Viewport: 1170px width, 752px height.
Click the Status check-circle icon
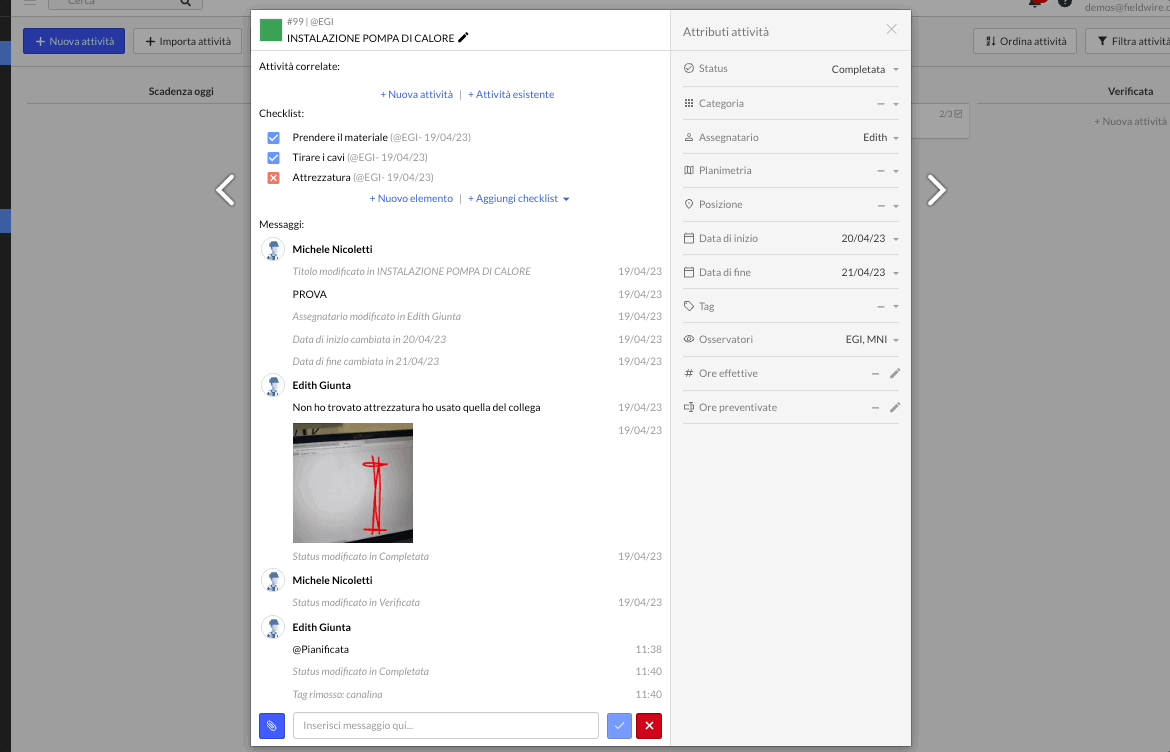coord(689,68)
